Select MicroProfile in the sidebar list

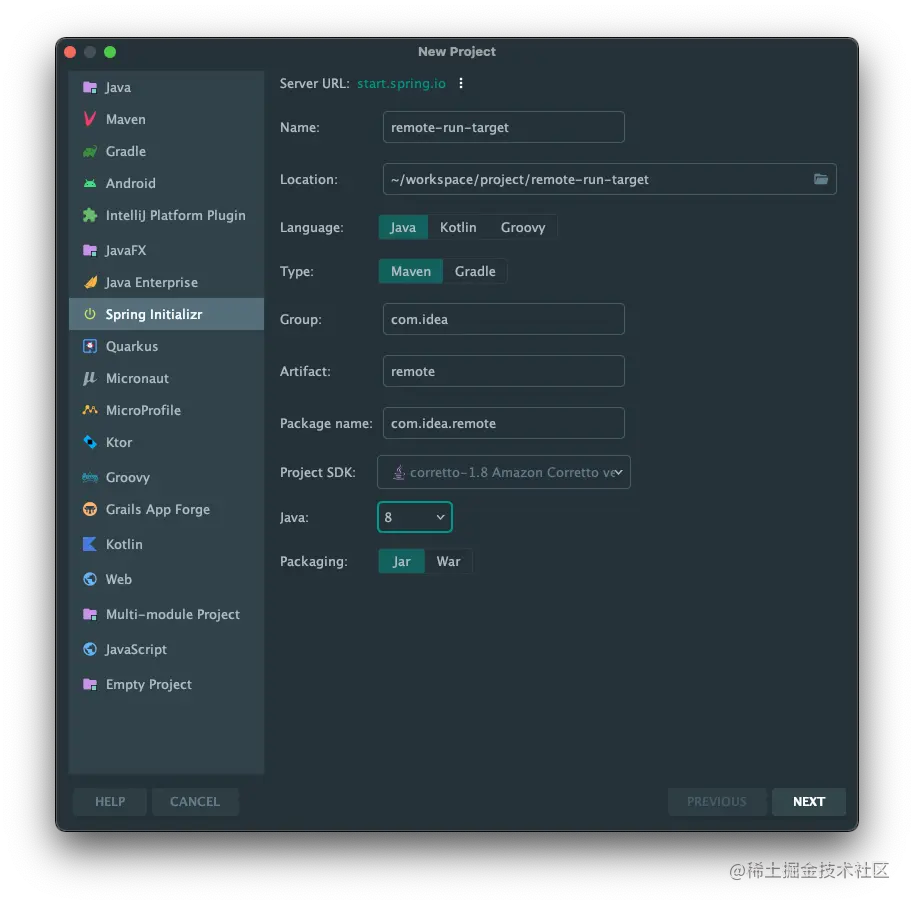(x=166, y=410)
